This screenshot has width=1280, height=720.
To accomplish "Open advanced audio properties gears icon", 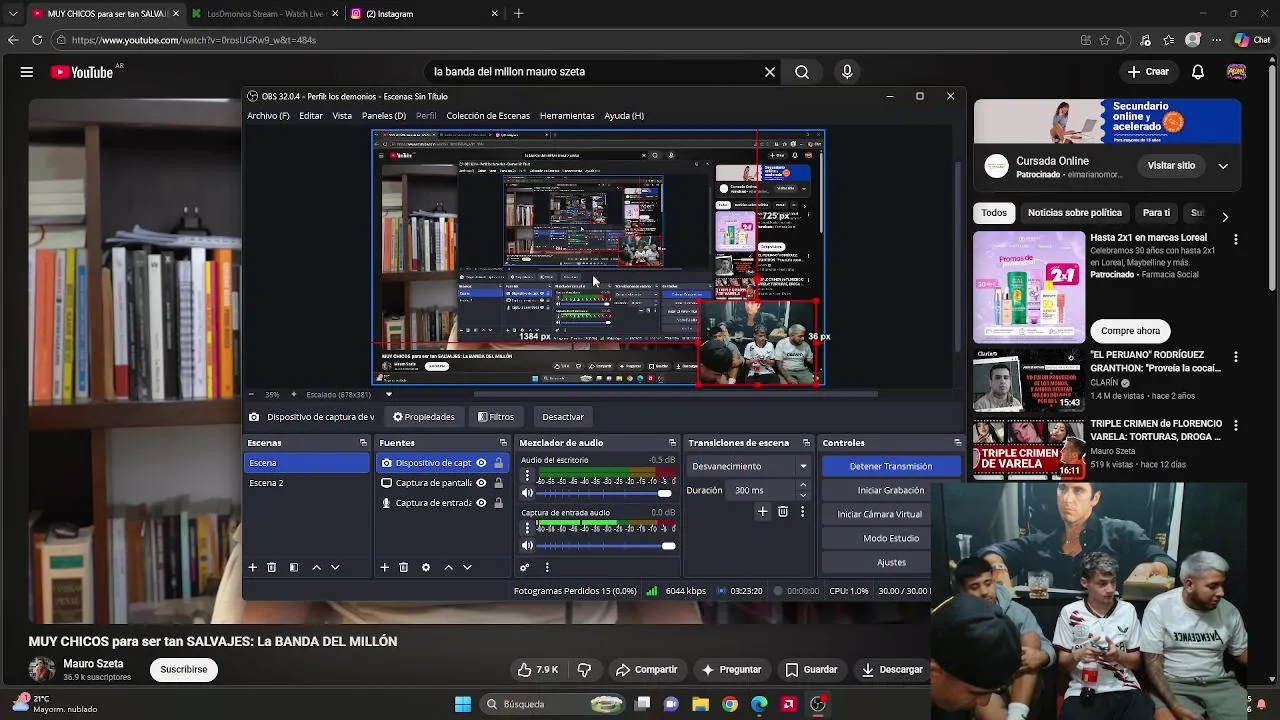I will 524,567.
